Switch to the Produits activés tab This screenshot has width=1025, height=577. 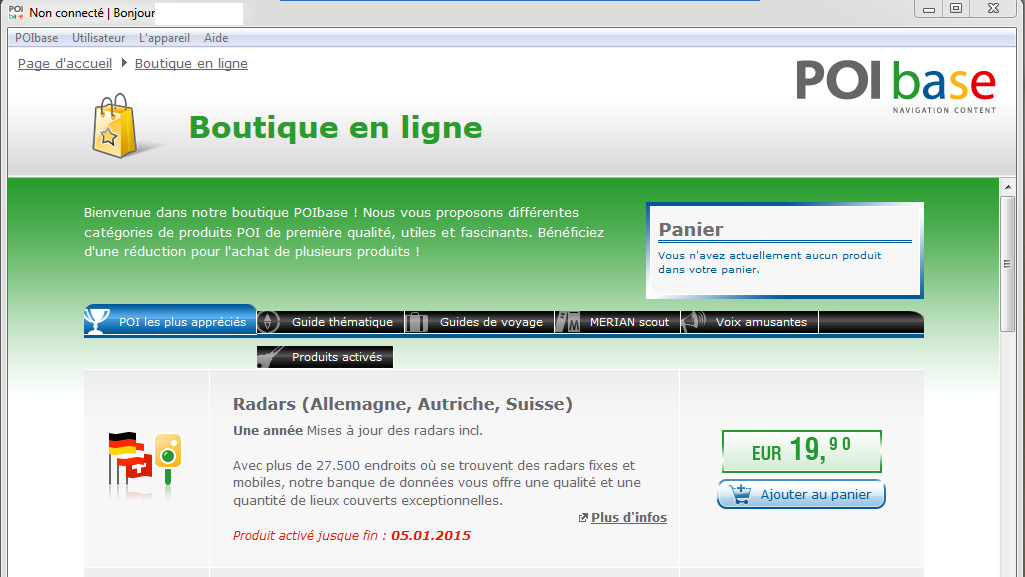[336, 357]
